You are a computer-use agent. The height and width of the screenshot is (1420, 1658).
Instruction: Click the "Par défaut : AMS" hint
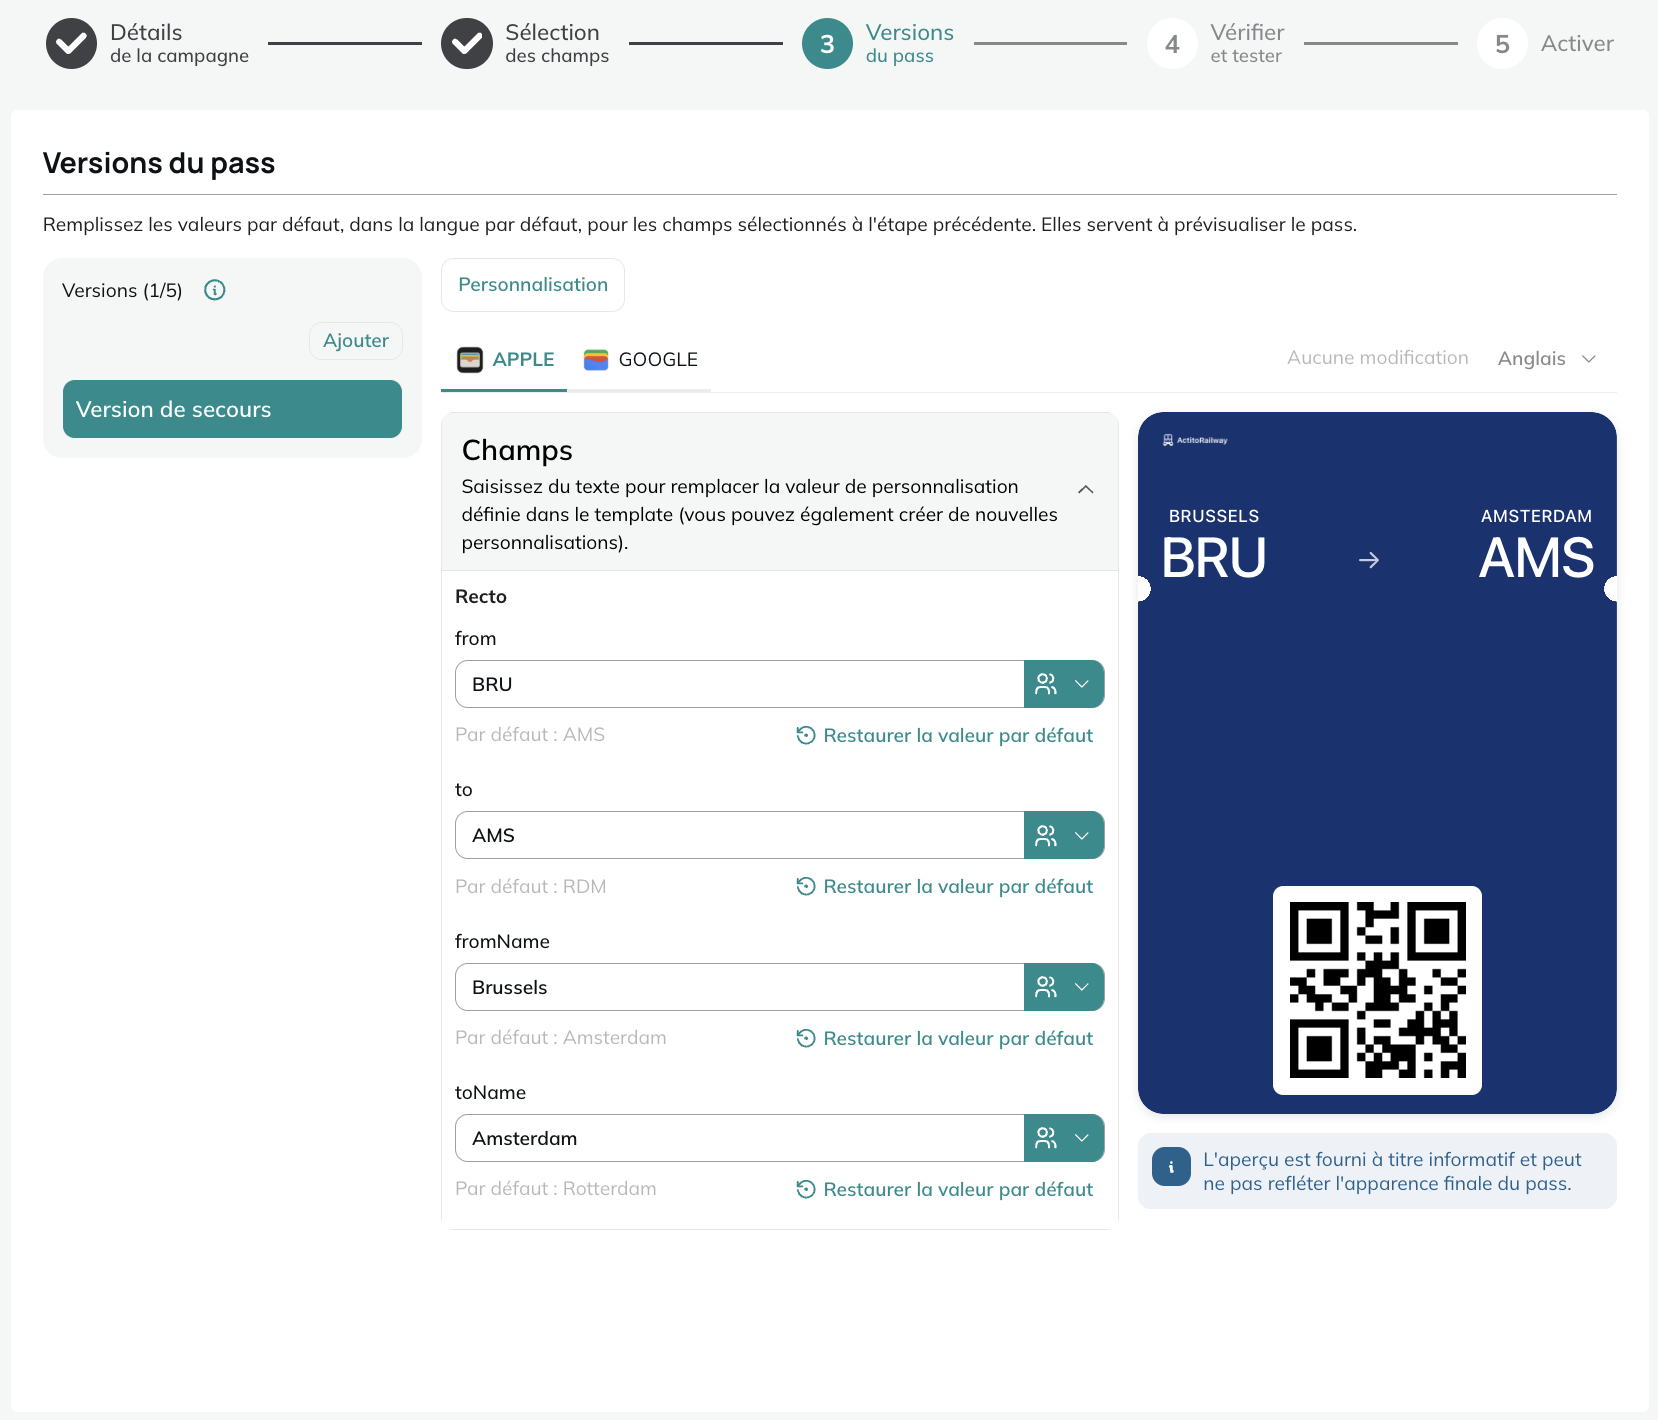pos(530,735)
